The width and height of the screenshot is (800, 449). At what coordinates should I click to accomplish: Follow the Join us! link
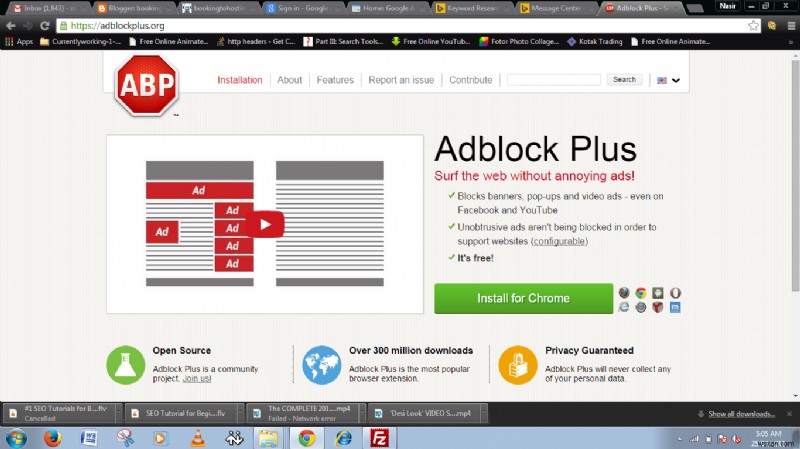coord(197,379)
